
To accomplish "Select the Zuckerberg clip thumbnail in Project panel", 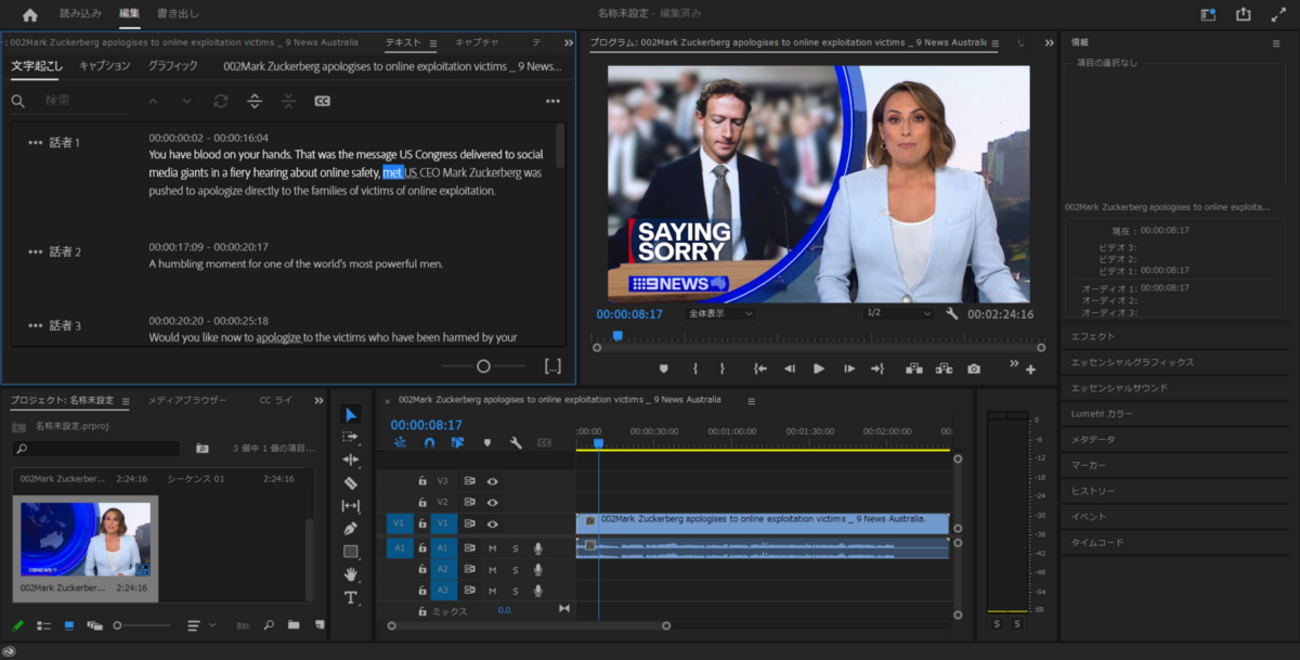I will [x=85, y=540].
